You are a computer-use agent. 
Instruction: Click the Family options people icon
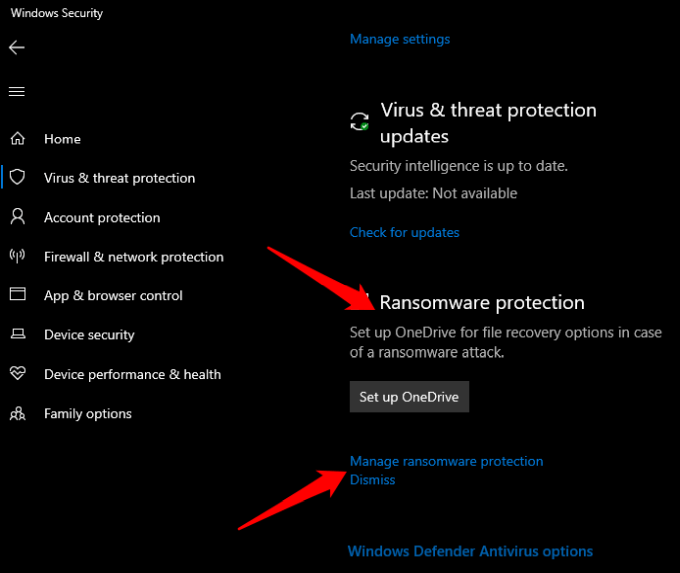(x=17, y=413)
